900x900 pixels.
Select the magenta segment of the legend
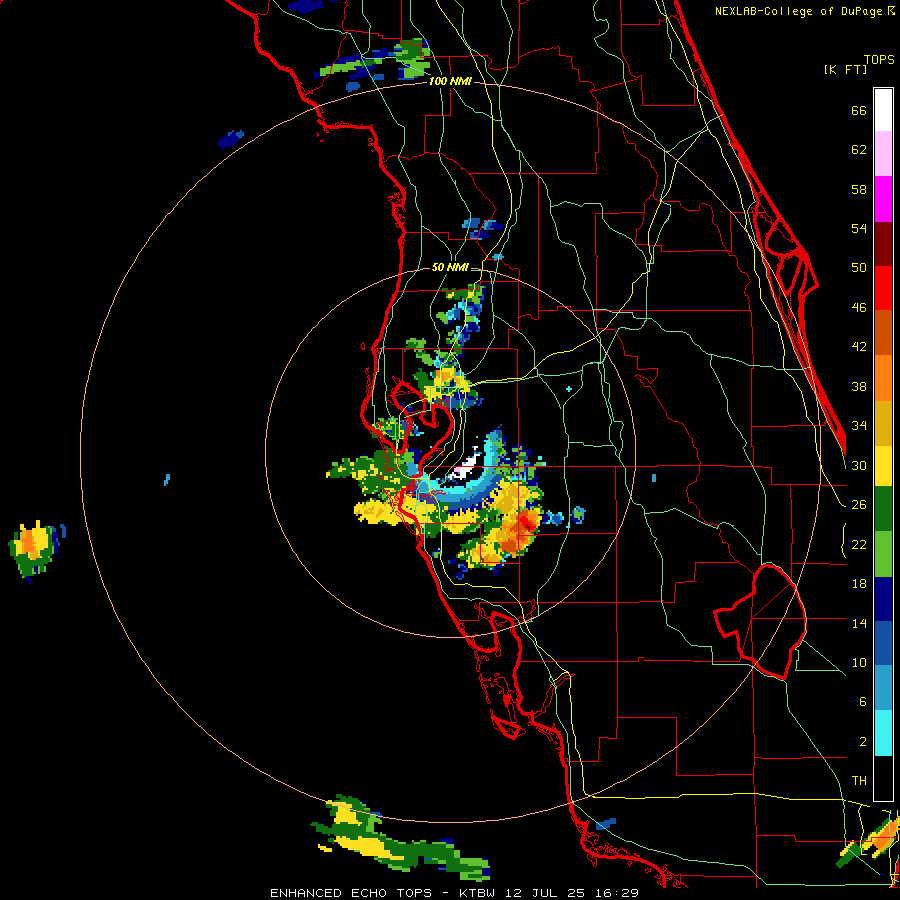pyautogui.click(x=883, y=199)
